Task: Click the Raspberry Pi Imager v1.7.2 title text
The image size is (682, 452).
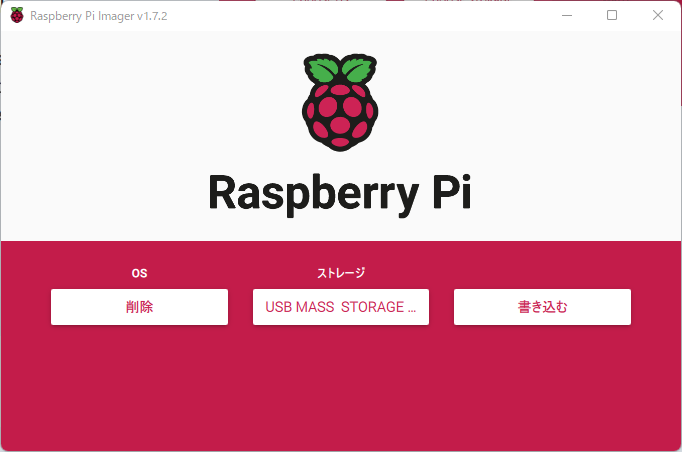Action: 99,16
